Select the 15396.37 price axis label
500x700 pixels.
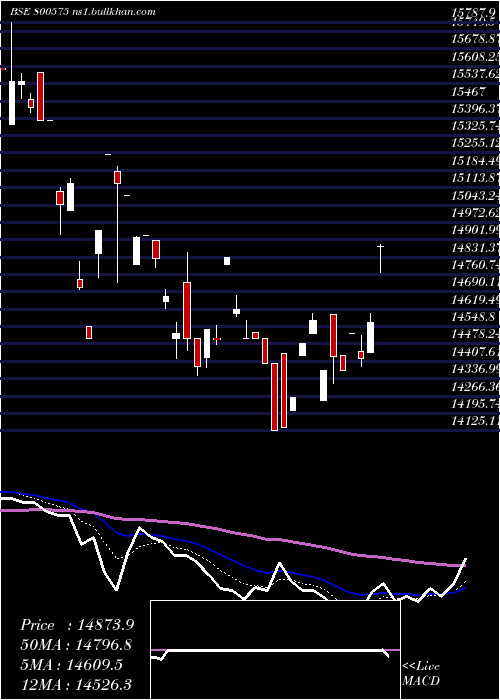(475, 109)
